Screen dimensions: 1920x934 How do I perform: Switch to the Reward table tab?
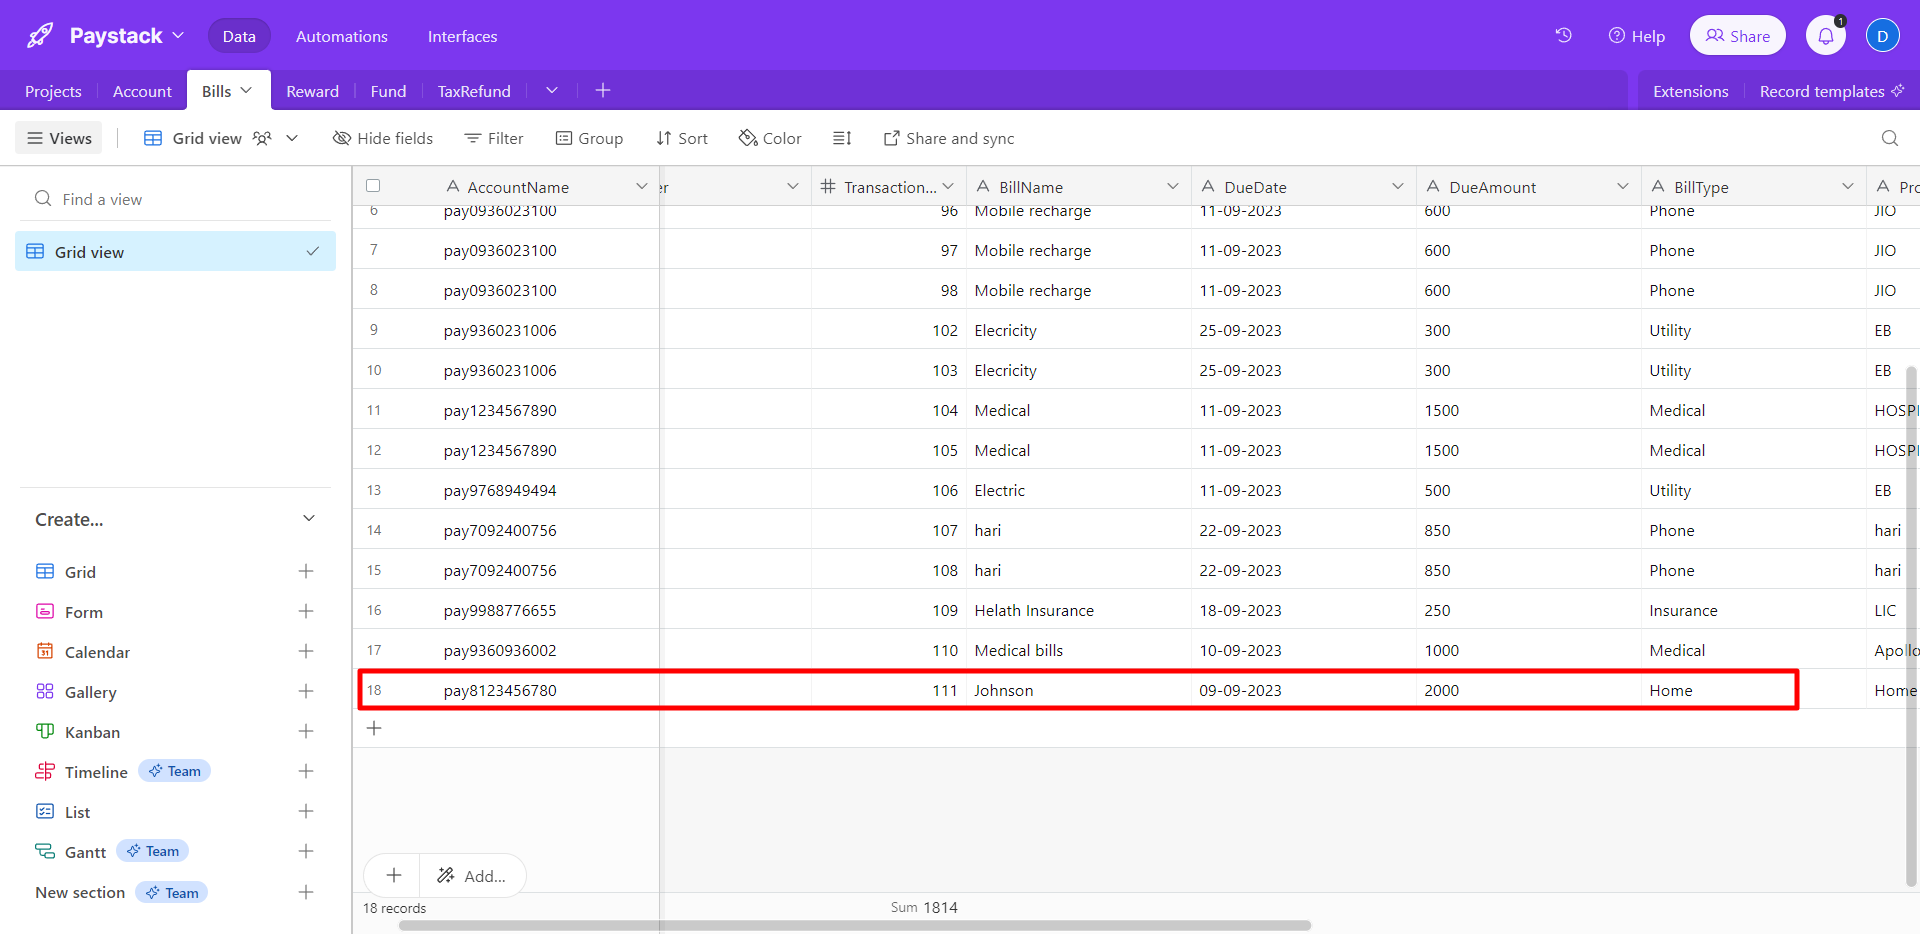312,91
